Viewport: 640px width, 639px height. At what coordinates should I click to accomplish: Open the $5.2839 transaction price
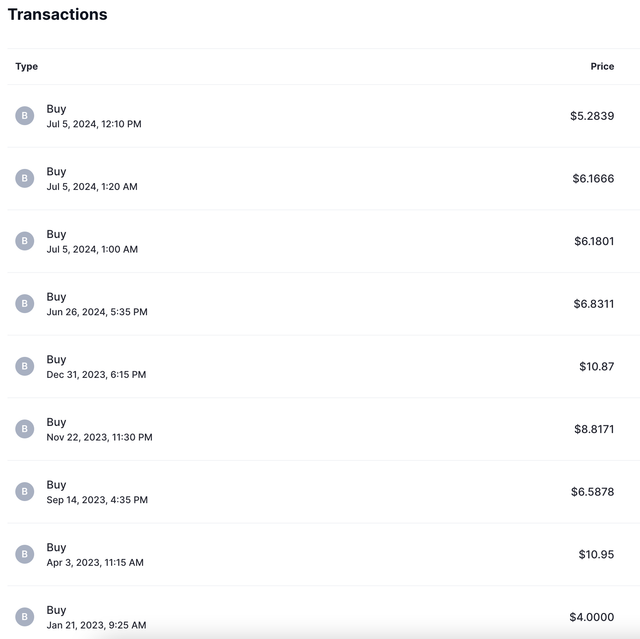[x=592, y=116]
